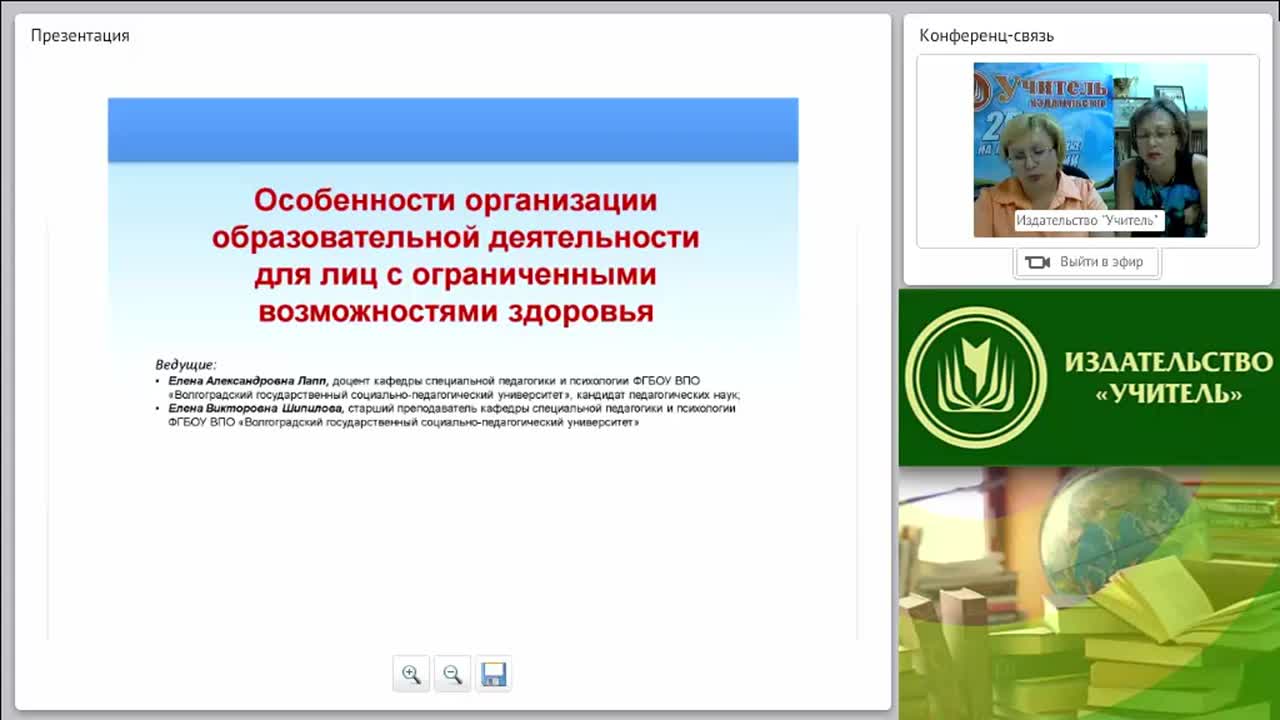This screenshot has height=720, width=1280.
Task: Zoom out of the presentation slide
Action: [x=452, y=674]
